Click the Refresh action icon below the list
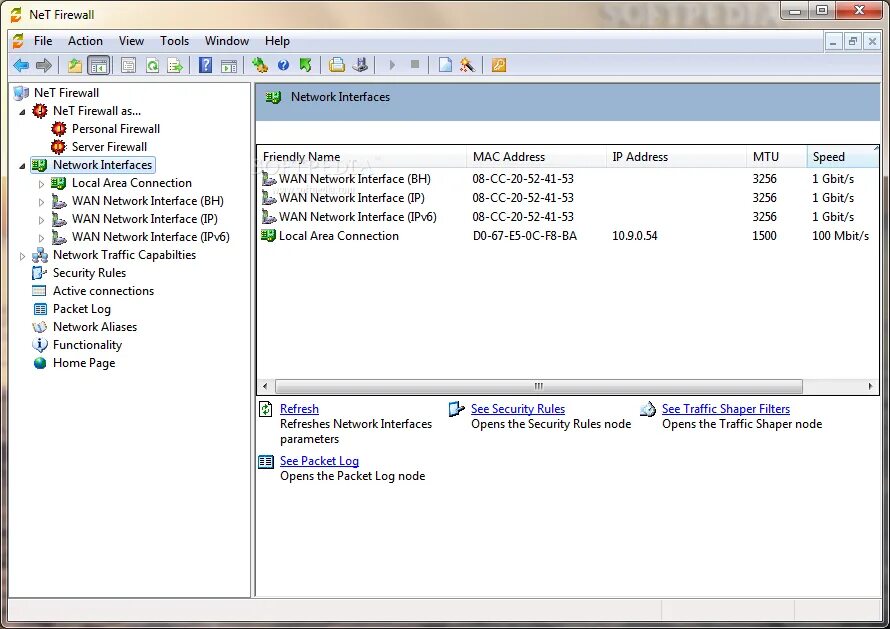890x629 pixels. point(266,409)
